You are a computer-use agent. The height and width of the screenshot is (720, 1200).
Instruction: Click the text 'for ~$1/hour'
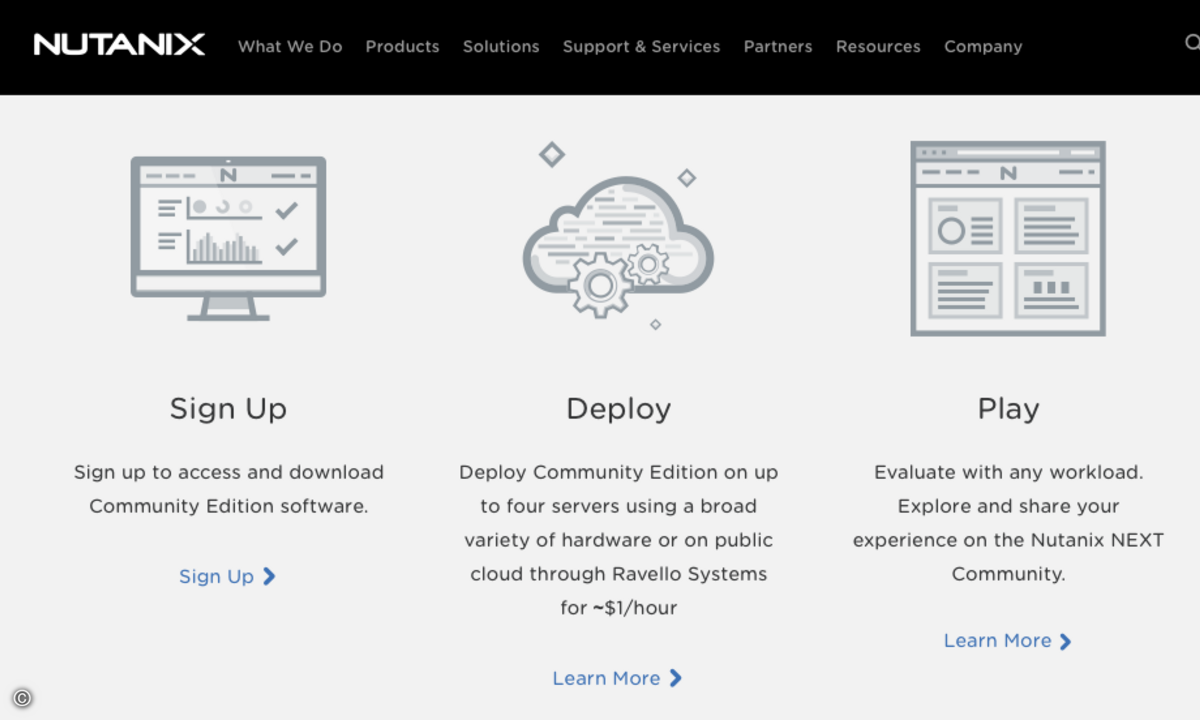619,608
